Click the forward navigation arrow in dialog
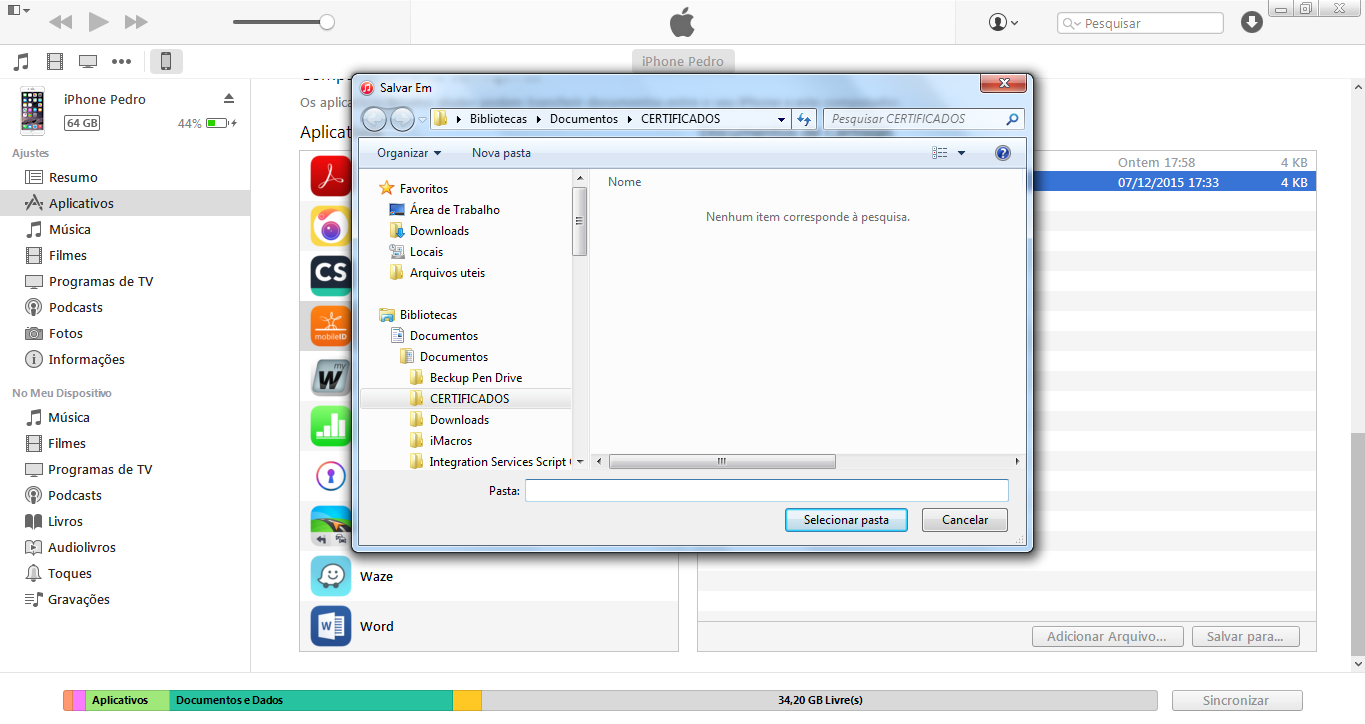 click(x=402, y=119)
